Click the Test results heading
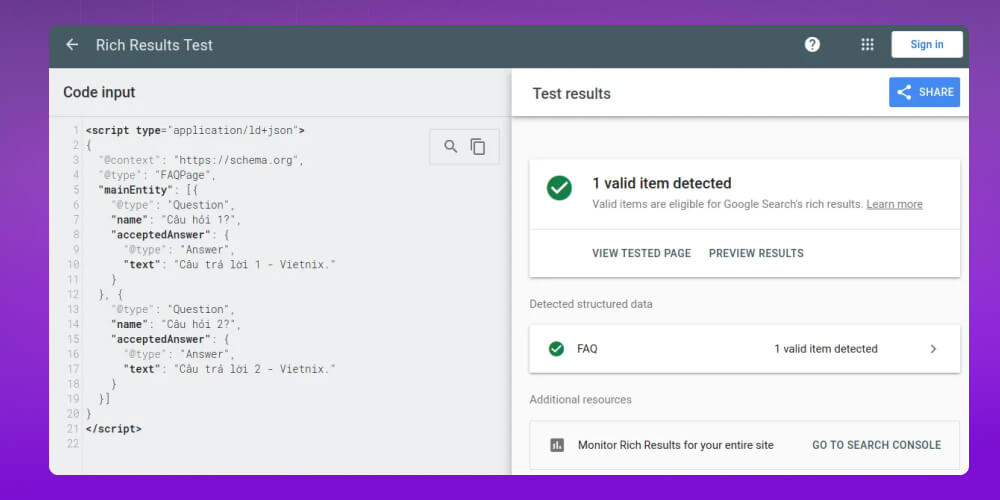Viewport: 1000px width, 500px height. click(571, 94)
